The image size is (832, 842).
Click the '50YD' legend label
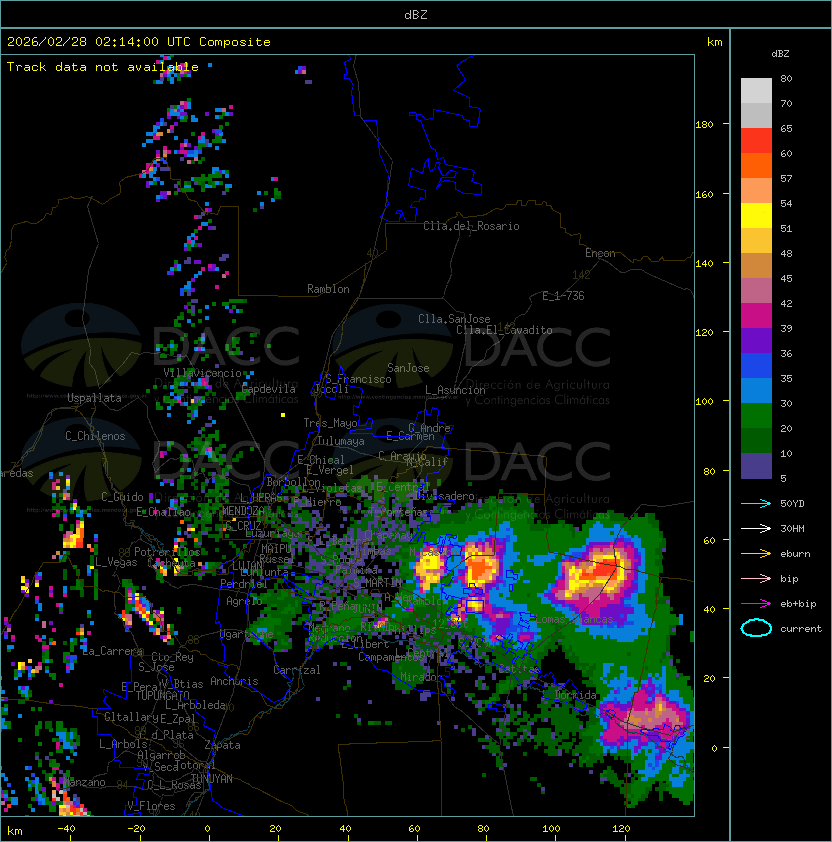click(792, 503)
